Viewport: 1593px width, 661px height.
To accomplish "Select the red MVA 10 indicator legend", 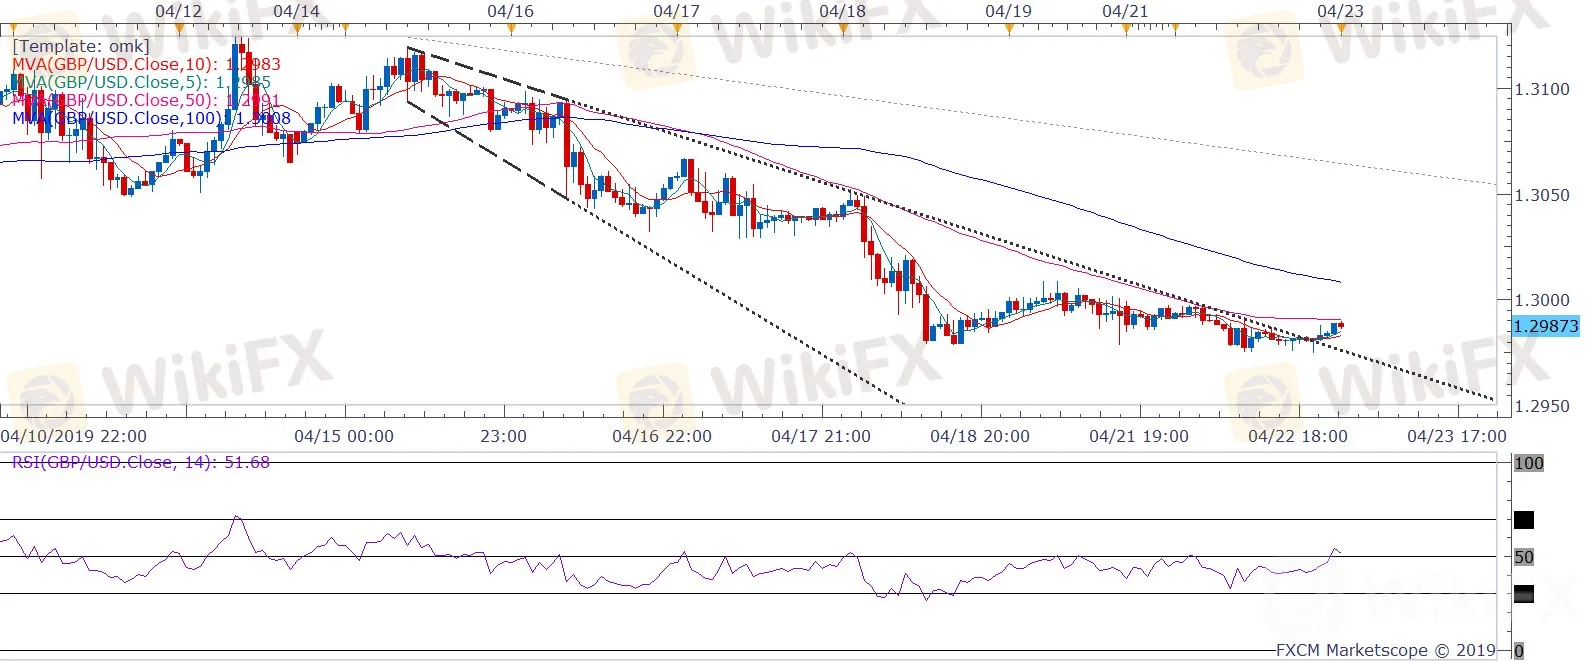I will [x=146, y=64].
